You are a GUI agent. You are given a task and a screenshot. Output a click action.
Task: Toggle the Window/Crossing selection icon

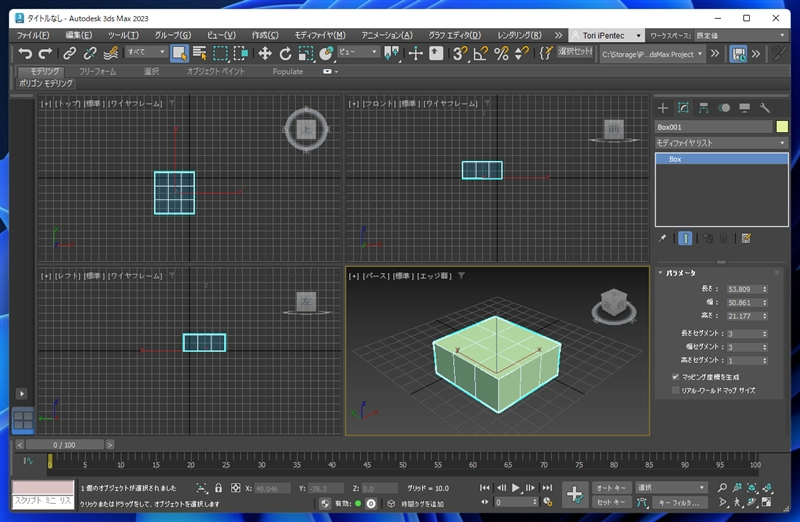pos(240,53)
